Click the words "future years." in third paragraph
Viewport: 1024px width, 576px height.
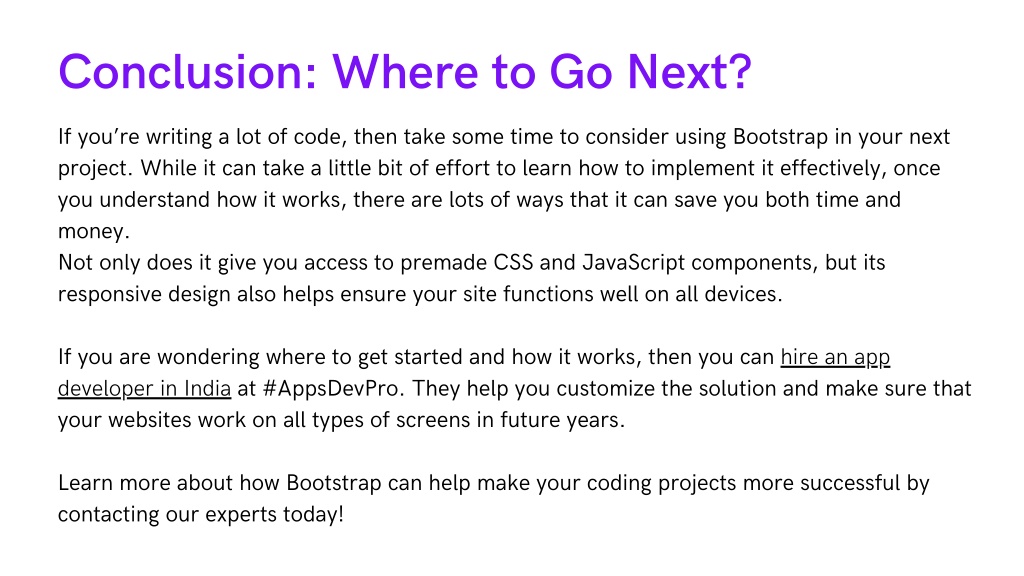[562, 420]
